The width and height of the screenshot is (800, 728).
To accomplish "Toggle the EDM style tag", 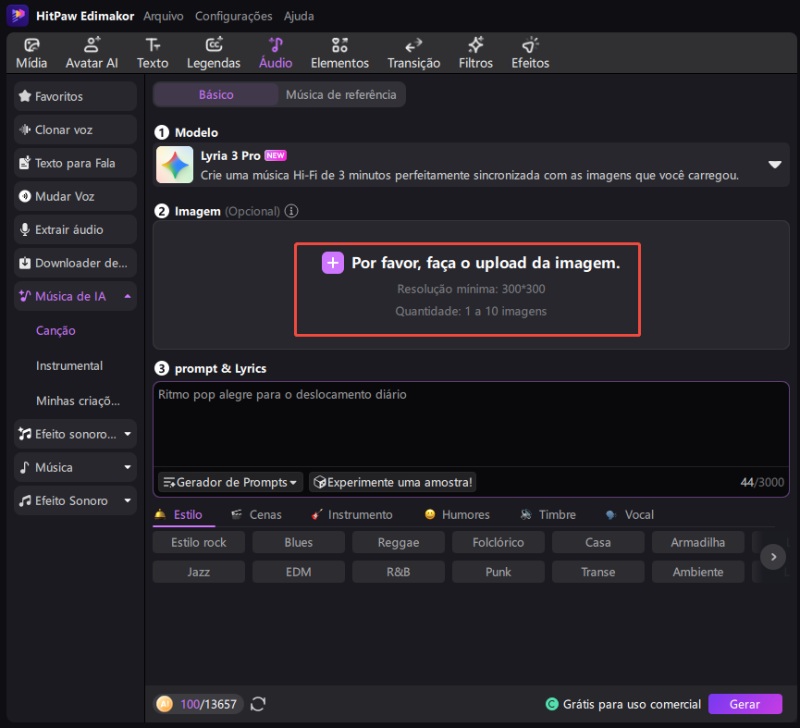I will pos(298,572).
